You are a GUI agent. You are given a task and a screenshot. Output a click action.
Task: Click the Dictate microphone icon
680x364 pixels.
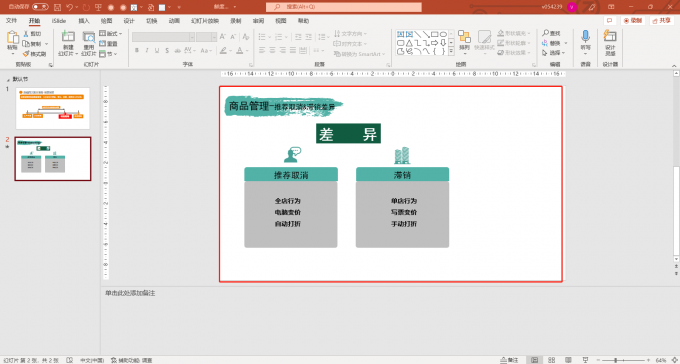585,36
